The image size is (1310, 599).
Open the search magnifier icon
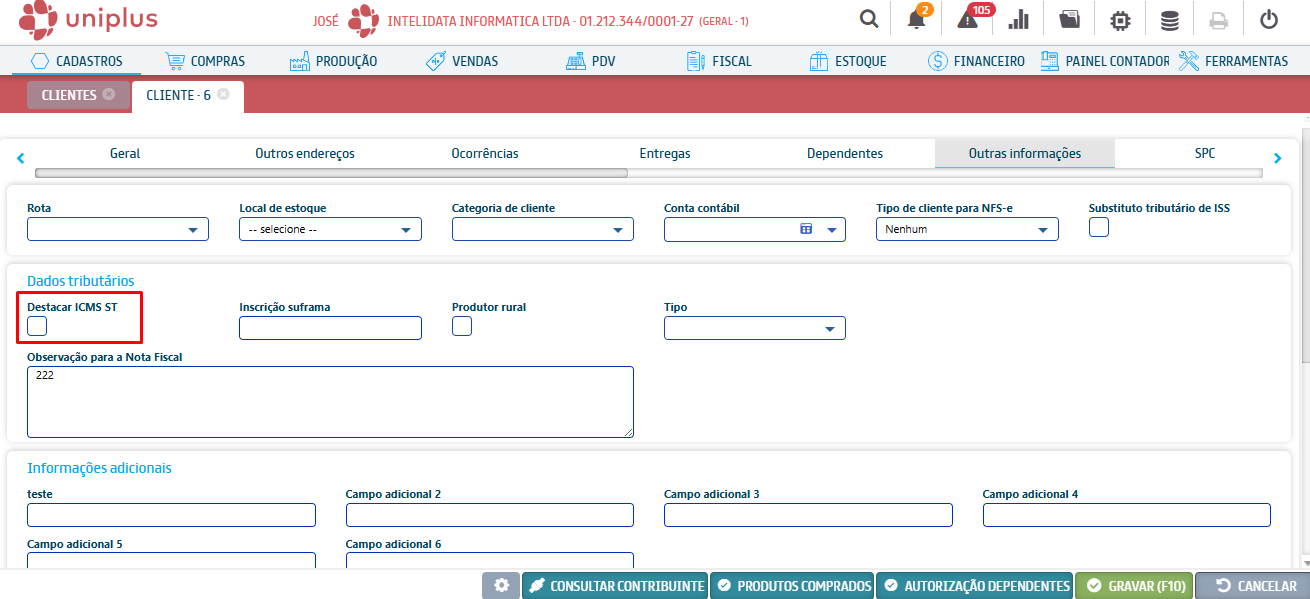click(x=870, y=19)
